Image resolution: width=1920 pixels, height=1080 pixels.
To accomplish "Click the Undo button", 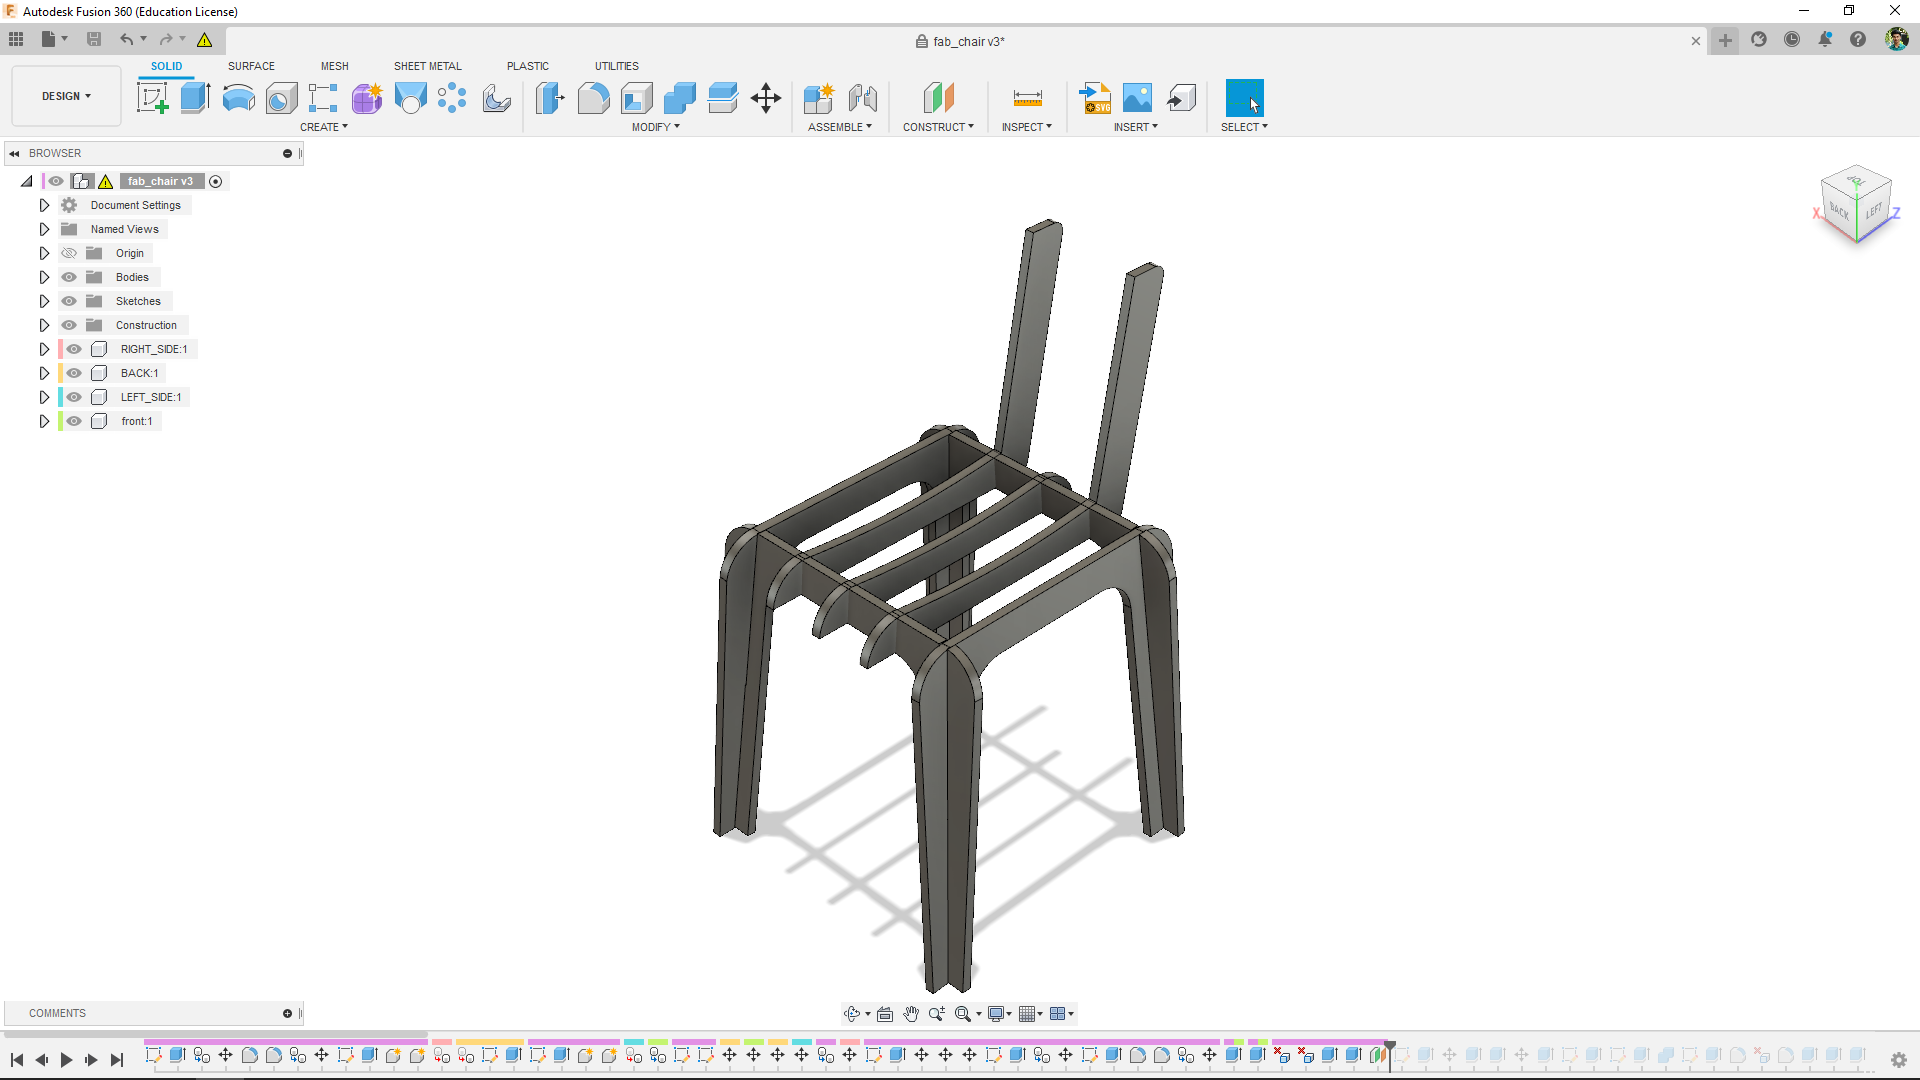I will coord(127,40).
